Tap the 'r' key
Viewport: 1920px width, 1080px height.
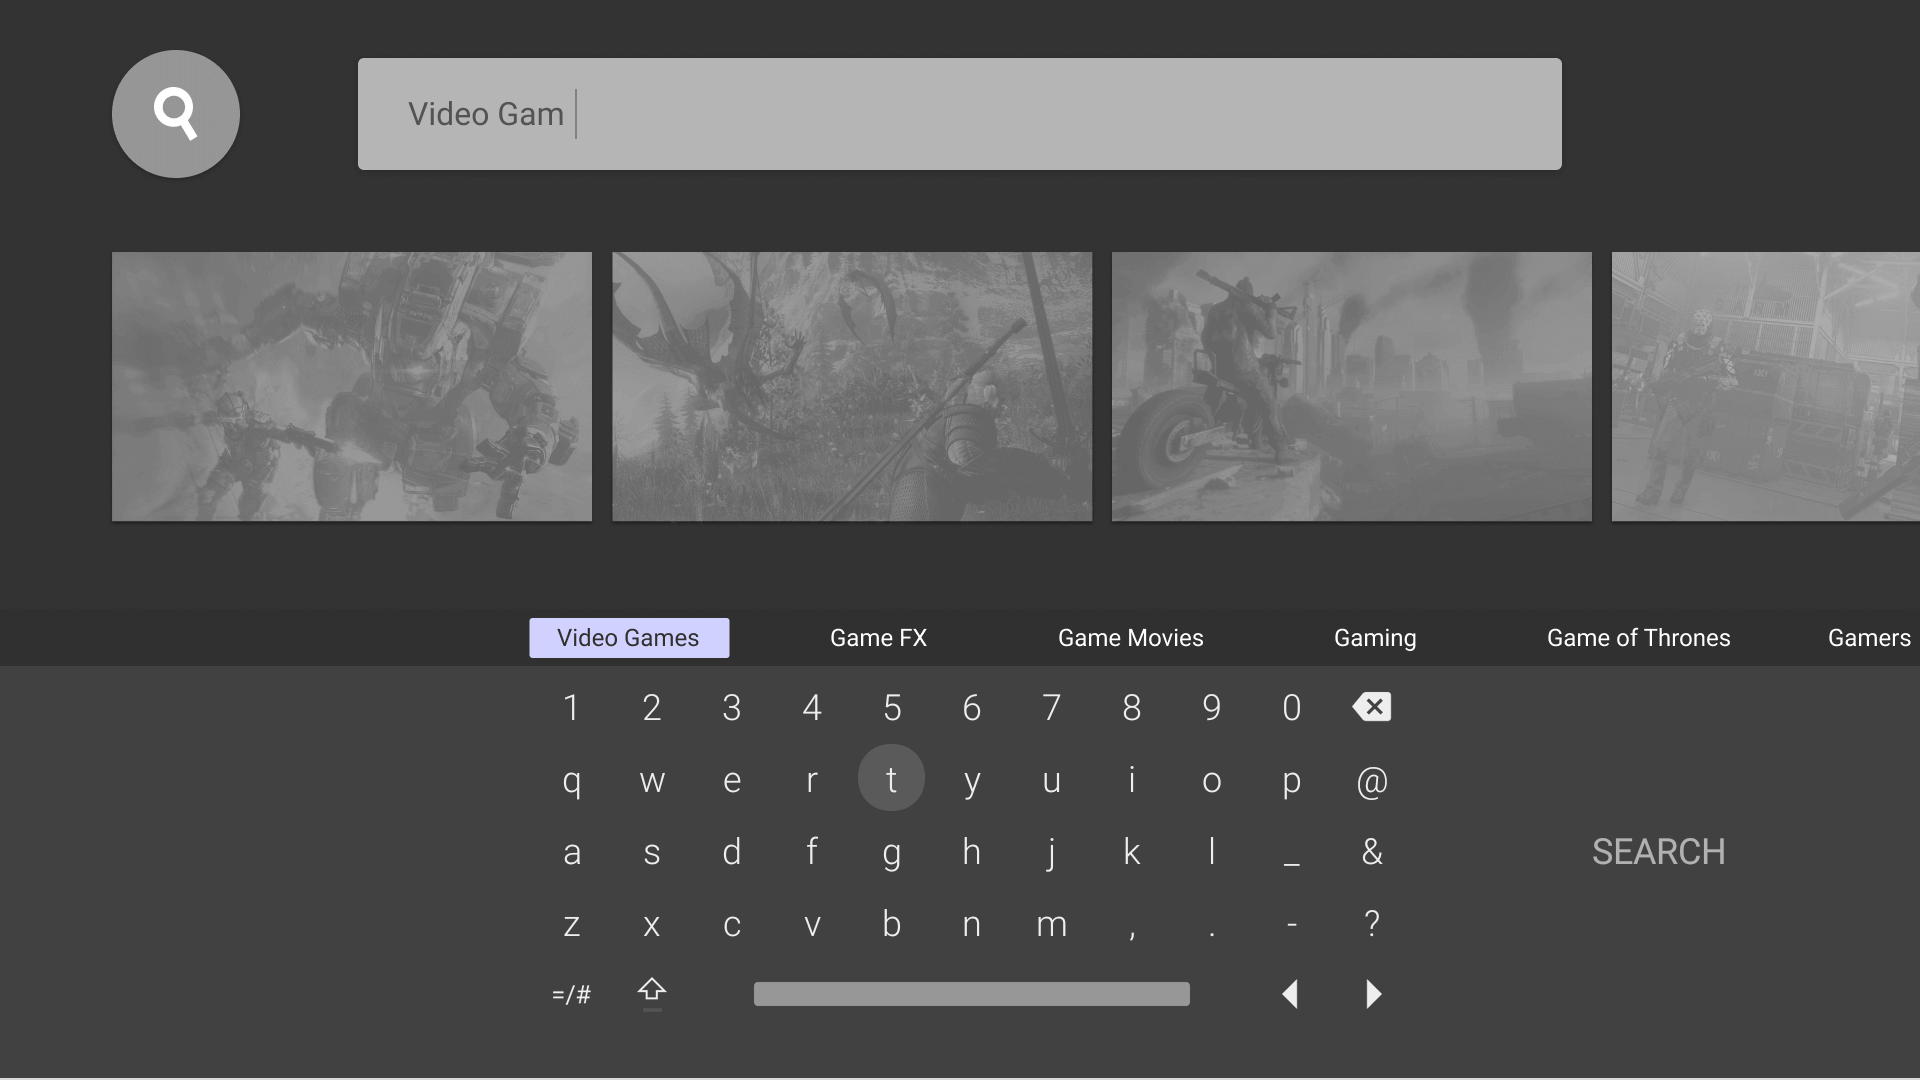pos(812,780)
